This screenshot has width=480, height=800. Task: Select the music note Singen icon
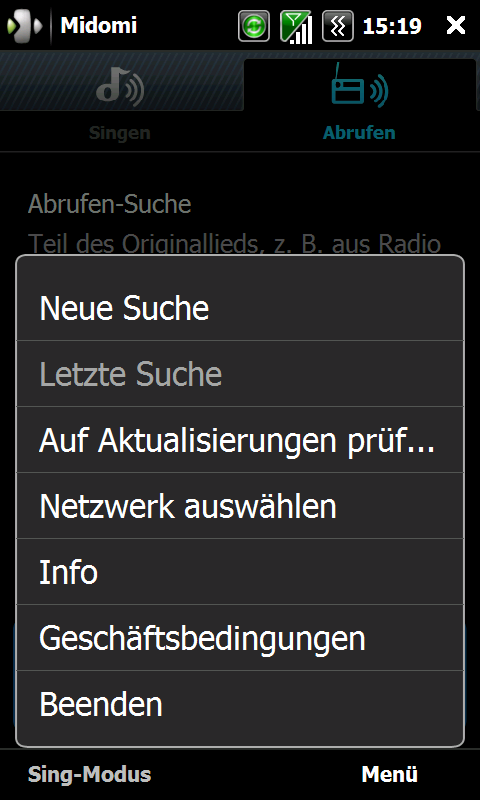tap(120, 88)
